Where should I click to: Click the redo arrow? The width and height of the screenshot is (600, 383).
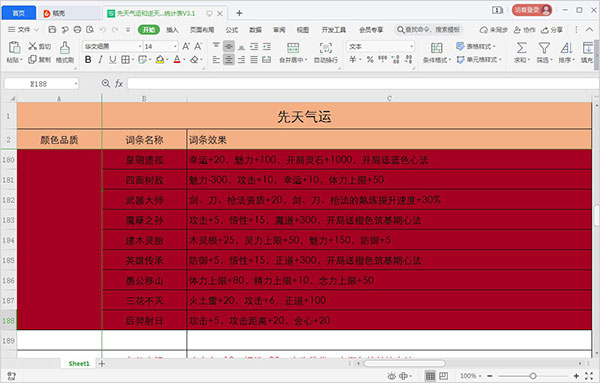point(115,29)
